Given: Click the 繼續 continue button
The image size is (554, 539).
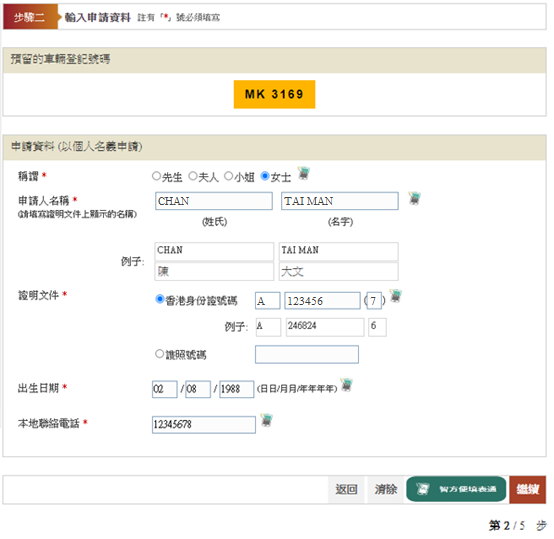Looking at the screenshot, I should [528, 490].
